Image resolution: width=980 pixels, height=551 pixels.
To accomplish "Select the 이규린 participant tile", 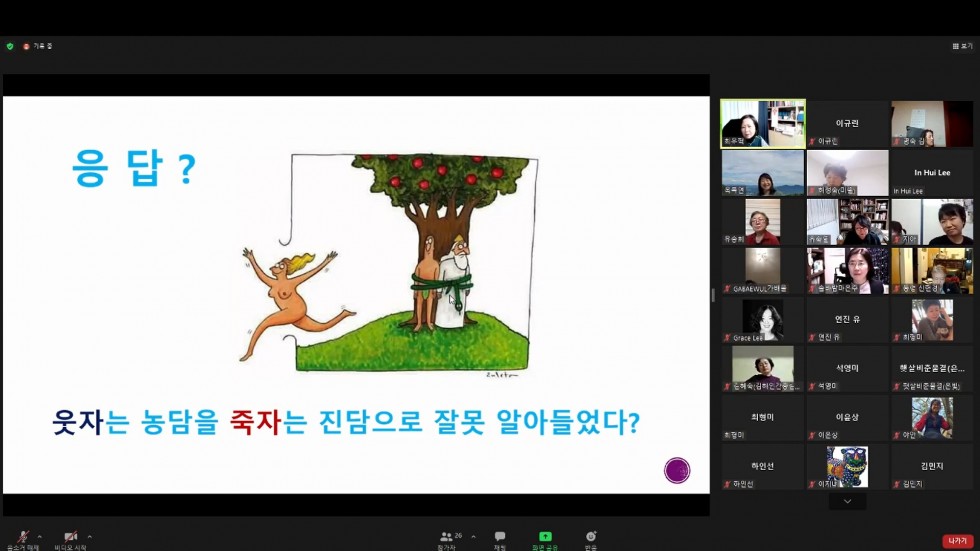I will coord(847,124).
